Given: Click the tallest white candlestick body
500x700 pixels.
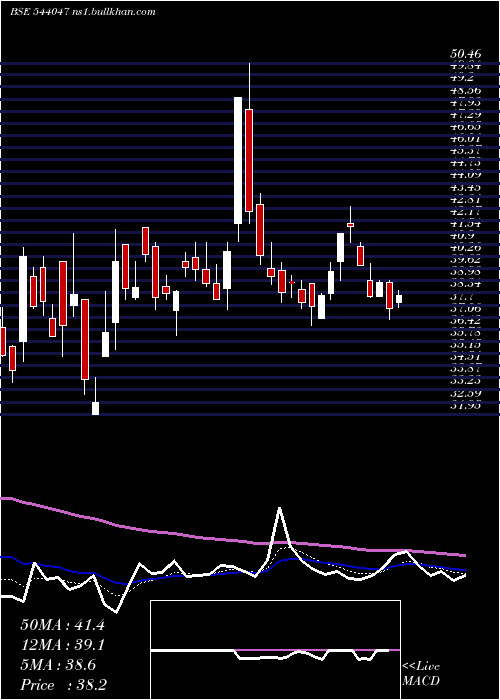Looking at the screenshot, I should (238, 160).
